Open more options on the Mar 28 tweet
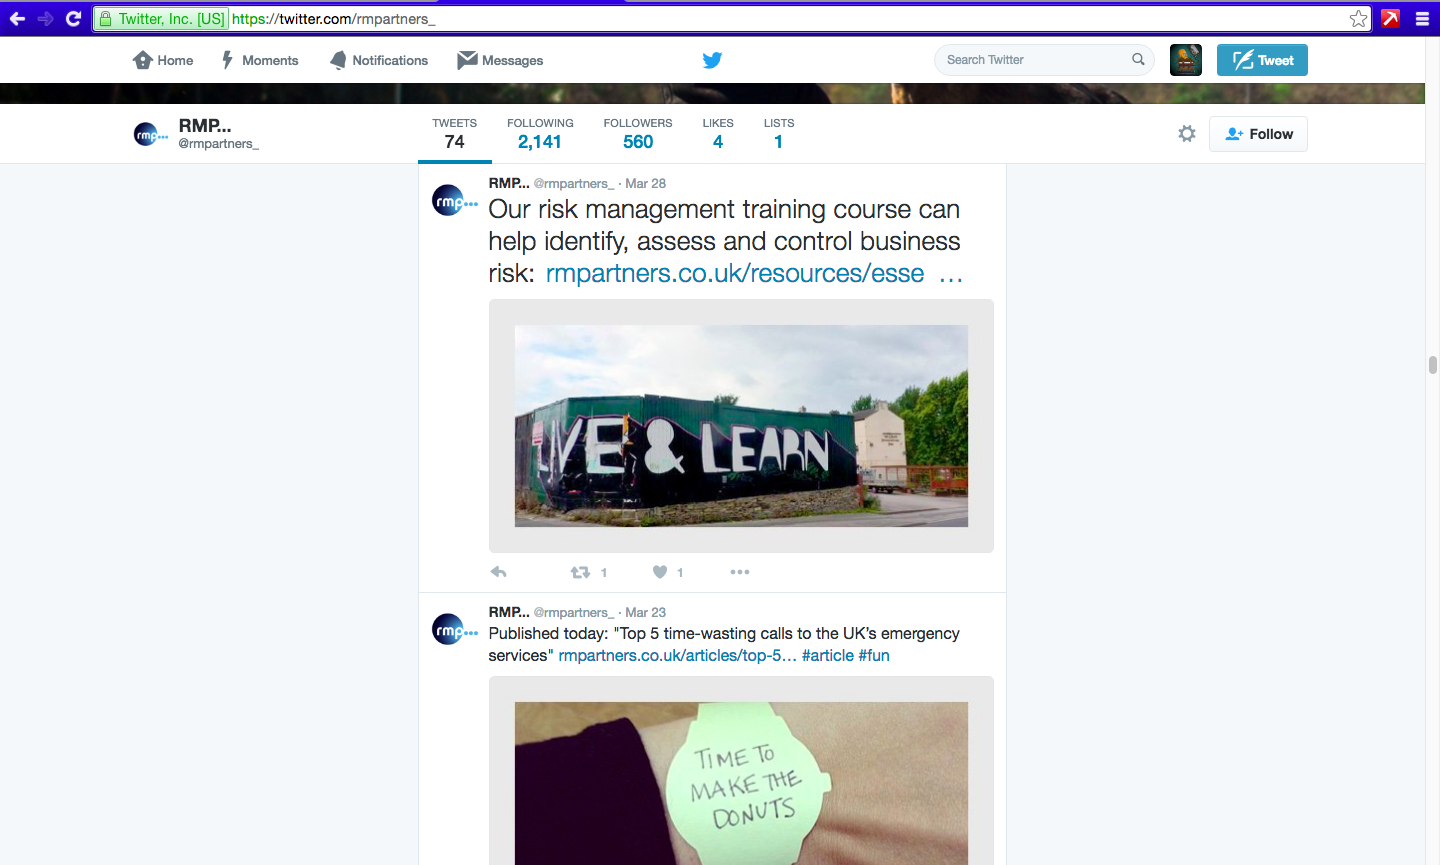1440x865 pixels. pyautogui.click(x=740, y=572)
